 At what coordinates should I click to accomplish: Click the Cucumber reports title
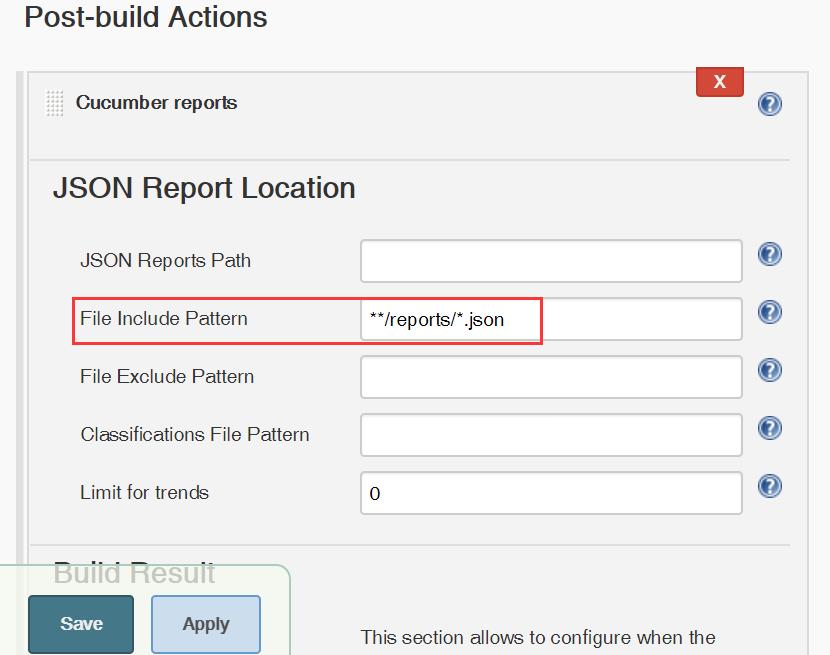(156, 103)
